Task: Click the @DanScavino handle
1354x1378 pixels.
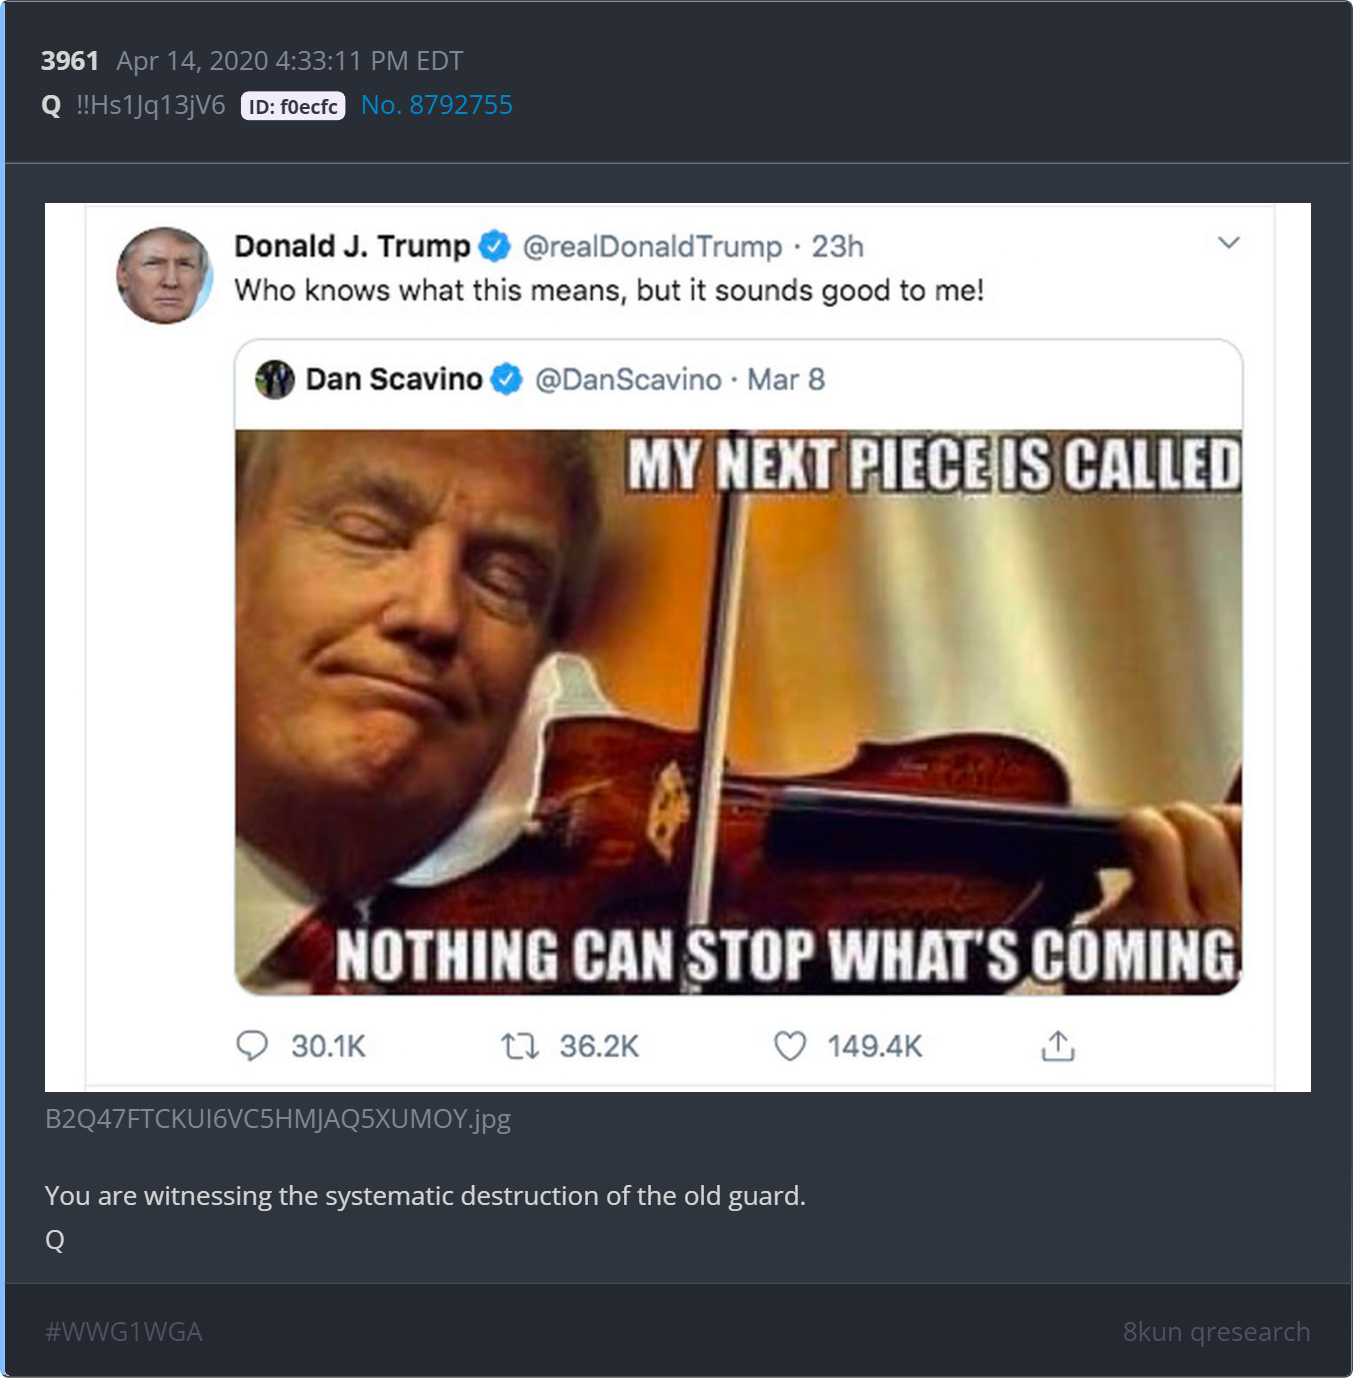Action: tap(628, 380)
